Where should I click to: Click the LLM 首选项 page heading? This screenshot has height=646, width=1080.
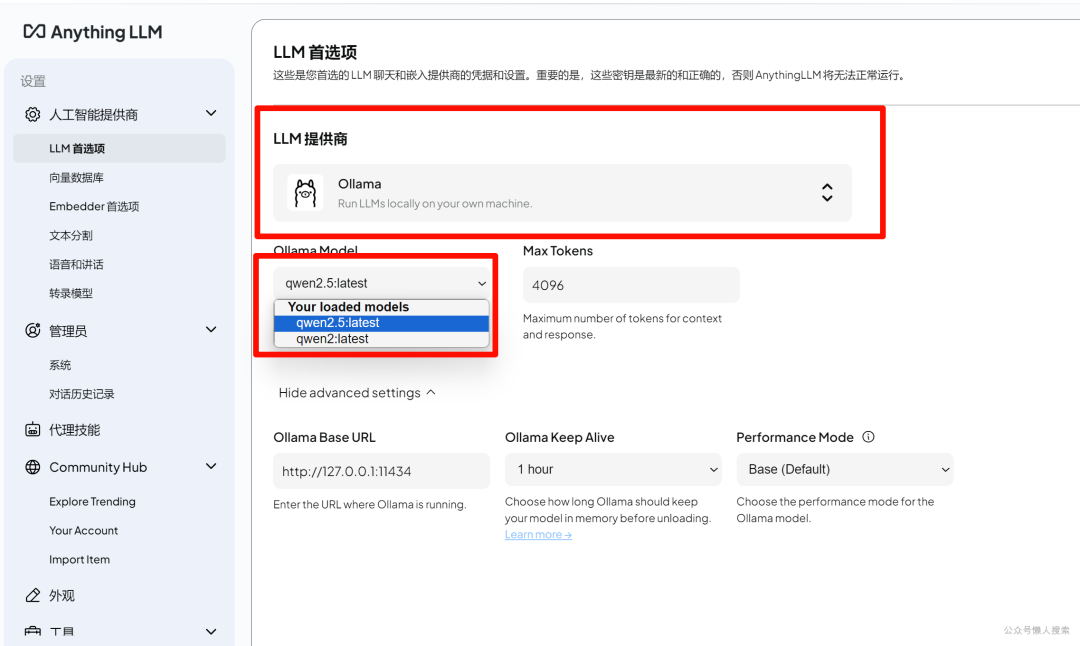[315, 52]
